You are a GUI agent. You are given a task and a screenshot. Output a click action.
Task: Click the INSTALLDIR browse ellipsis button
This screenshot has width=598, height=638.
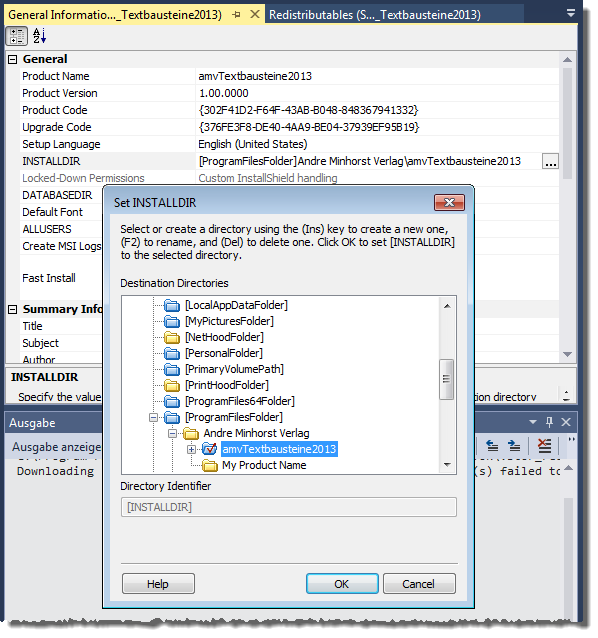pyautogui.click(x=550, y=162)
